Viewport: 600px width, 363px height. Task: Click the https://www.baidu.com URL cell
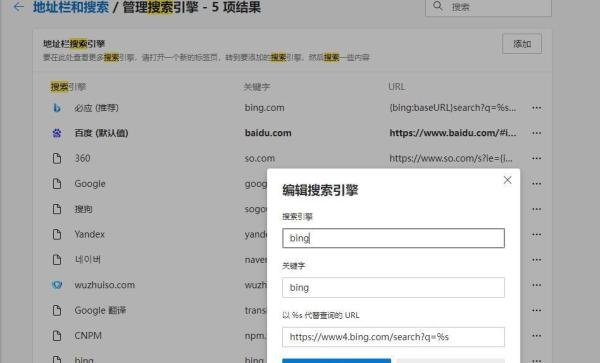click(x=453, y=133)
